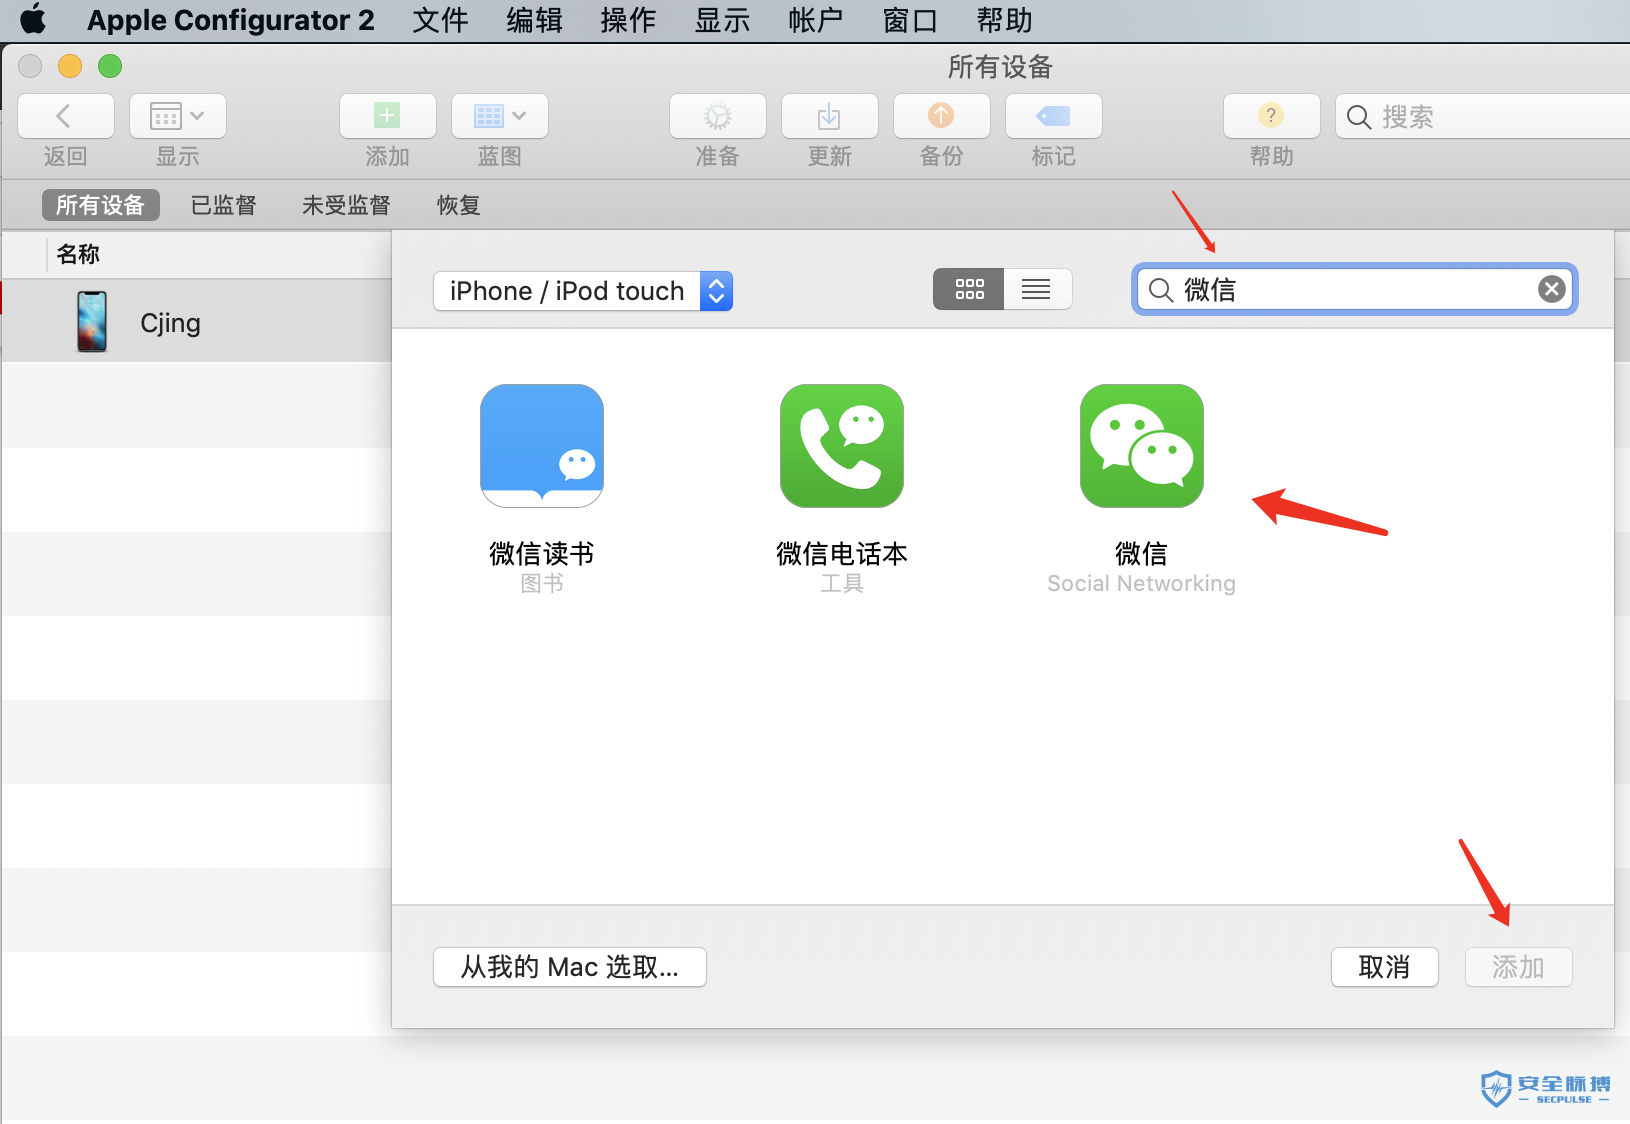Click the 准备 gear toolbar icon
Image resolution: width=1630 pixels, height=1124 pixels.
717,116
